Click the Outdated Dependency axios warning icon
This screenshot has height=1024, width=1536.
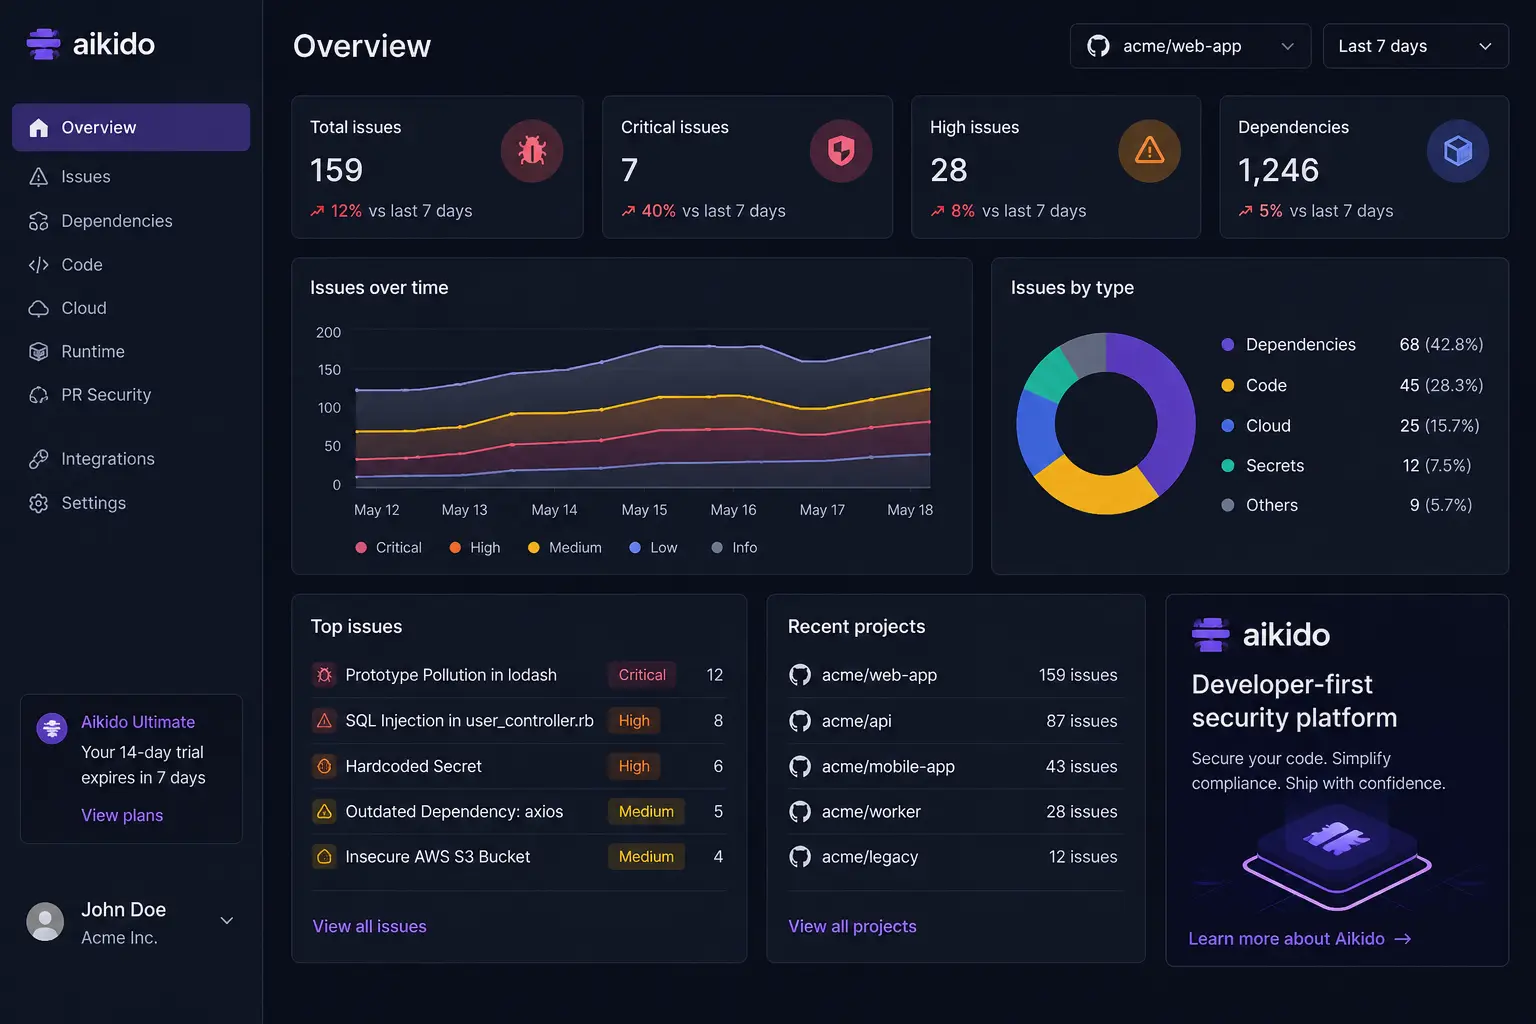click(324, 811)
